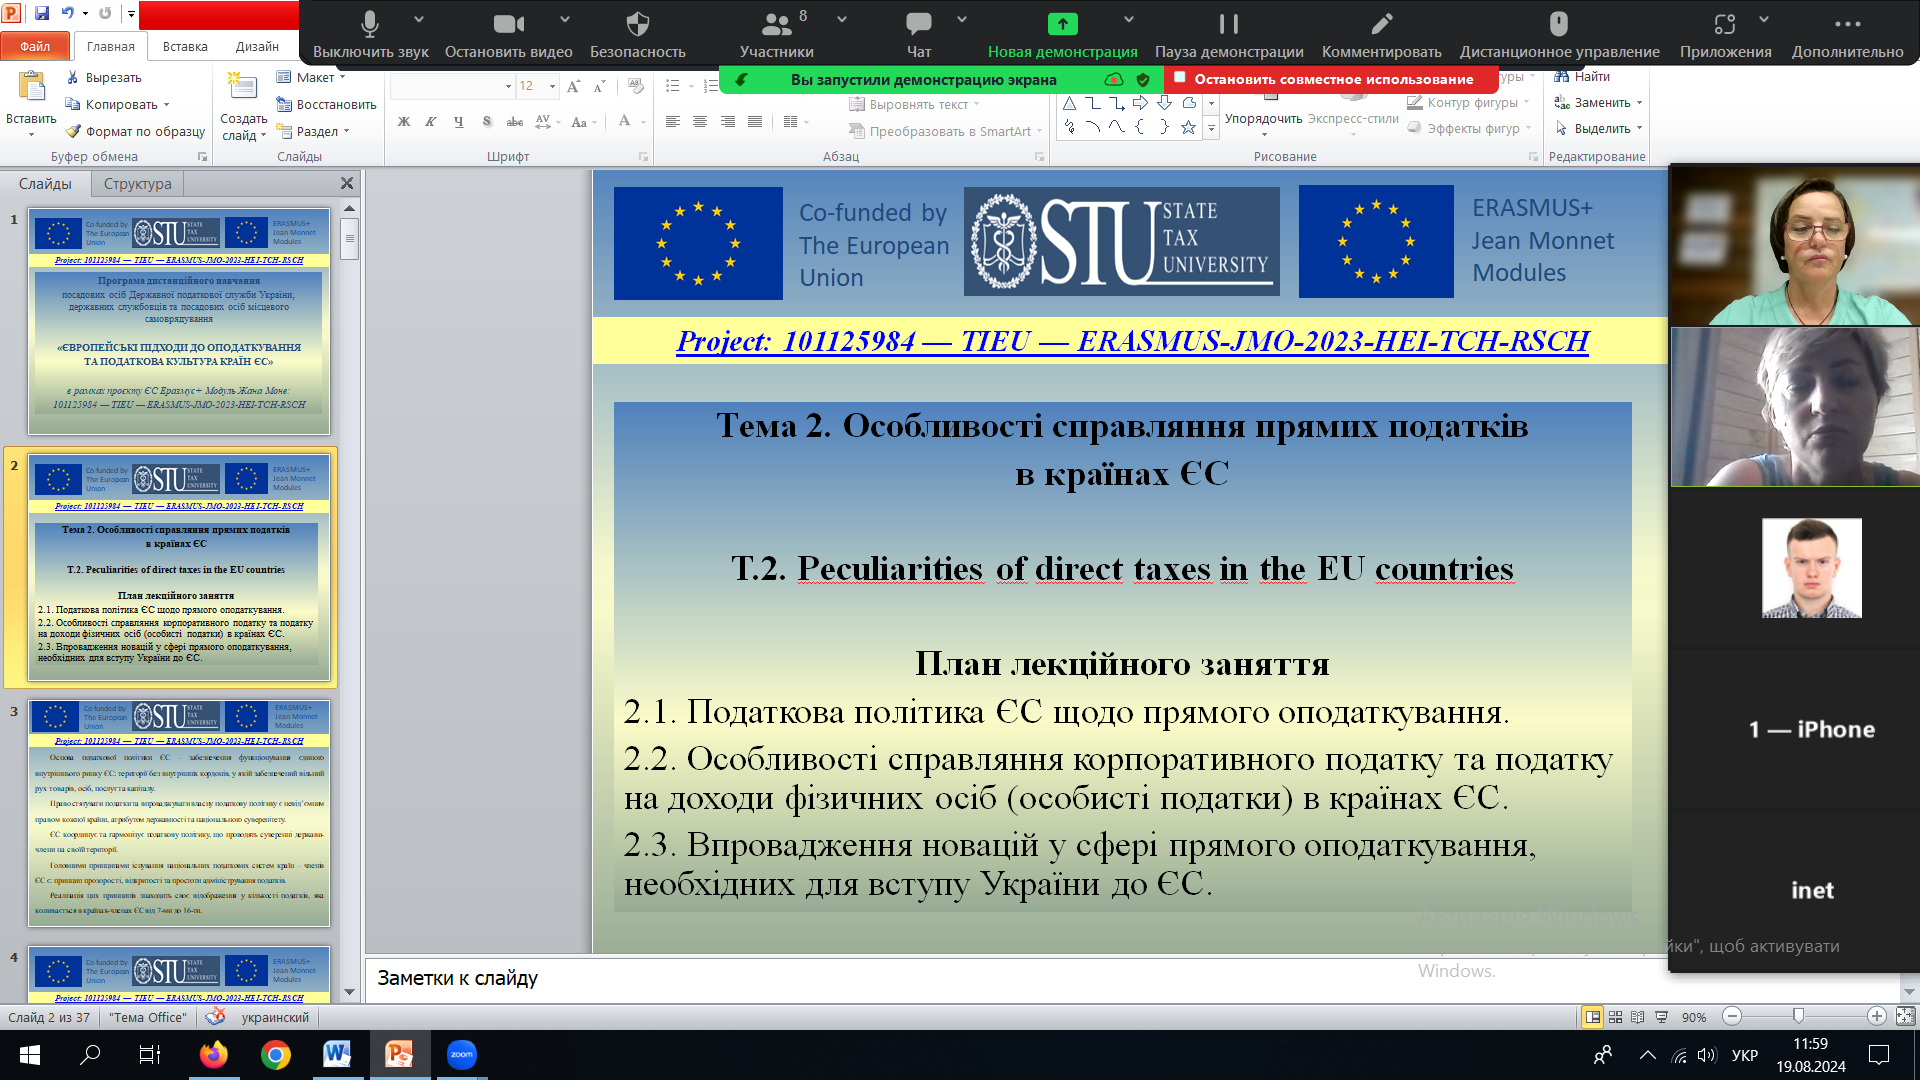Fit slide to window icon
Screen dimensions: 1920x1080
pyautogui.click(x=1905, y=1016)
